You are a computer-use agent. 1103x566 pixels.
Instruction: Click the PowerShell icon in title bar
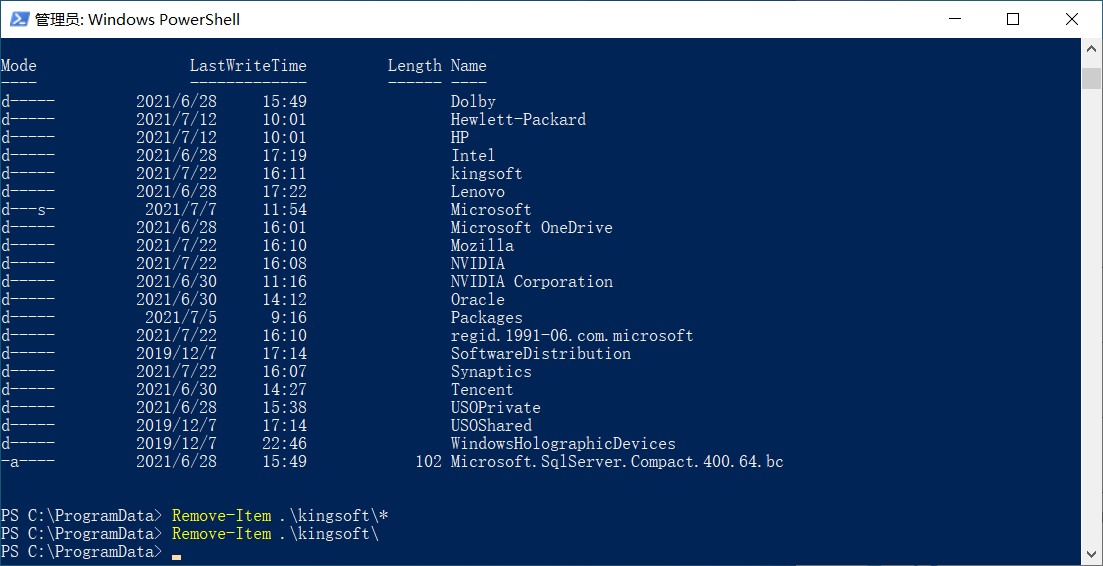click(x=18, y=19)
